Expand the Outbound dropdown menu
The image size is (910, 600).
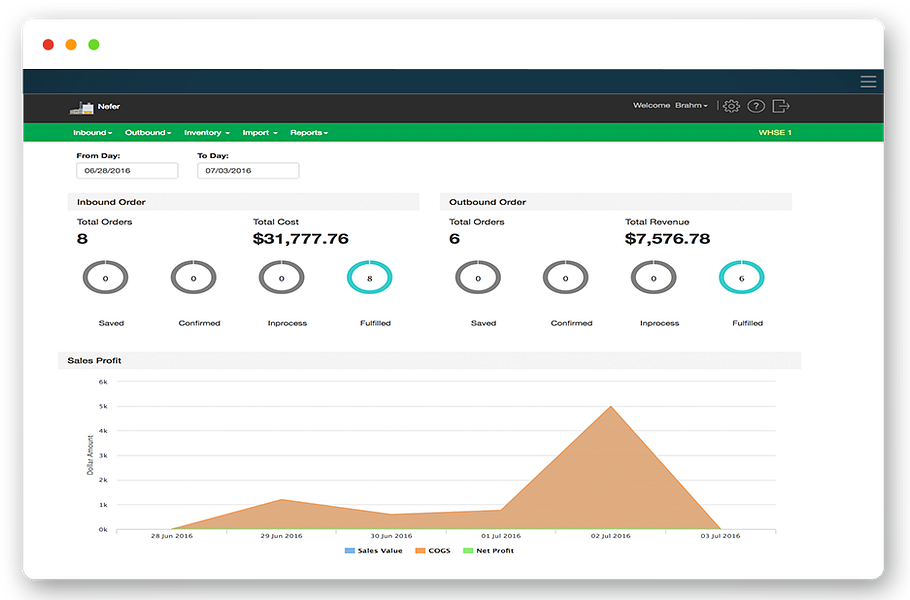pyautogui.click(x=148, y=133)
